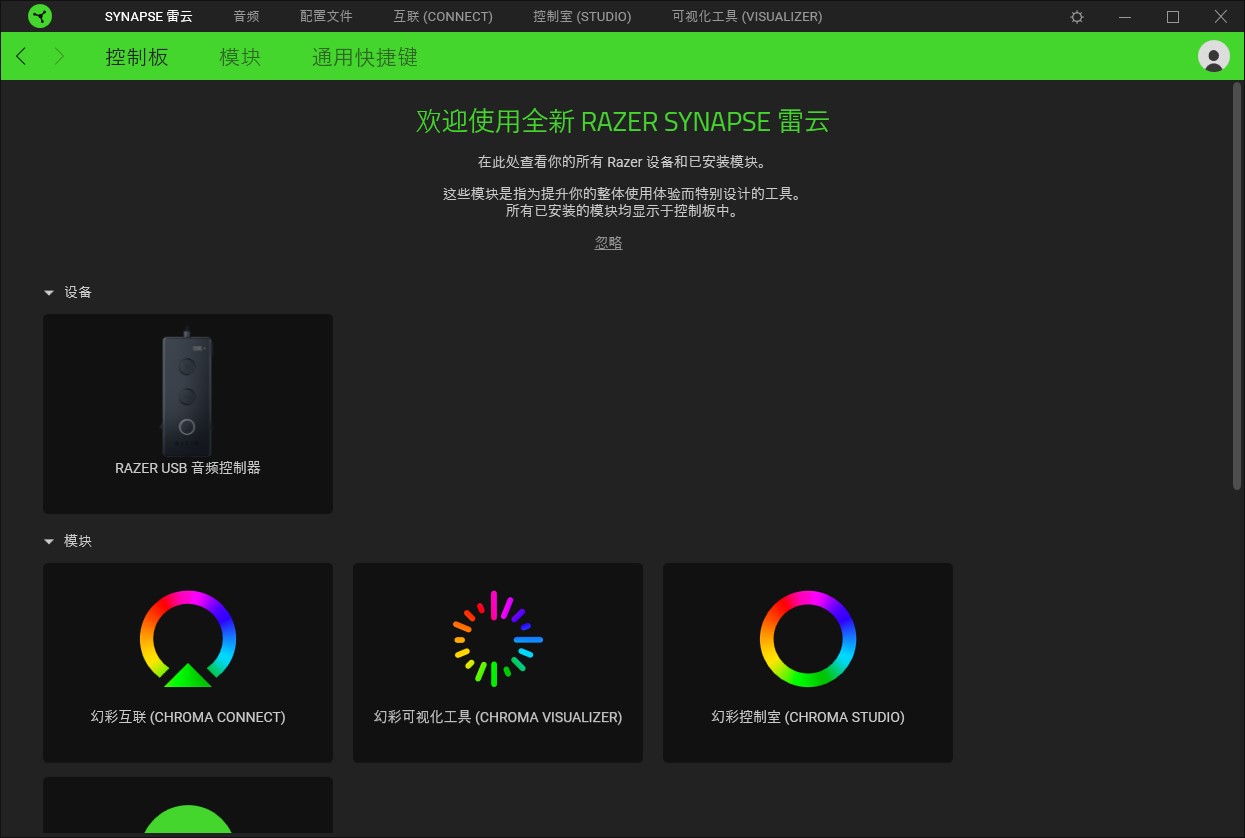
Task: Switch to 控制室 (STUDIO) tab
Action: (x=582, y=17)
